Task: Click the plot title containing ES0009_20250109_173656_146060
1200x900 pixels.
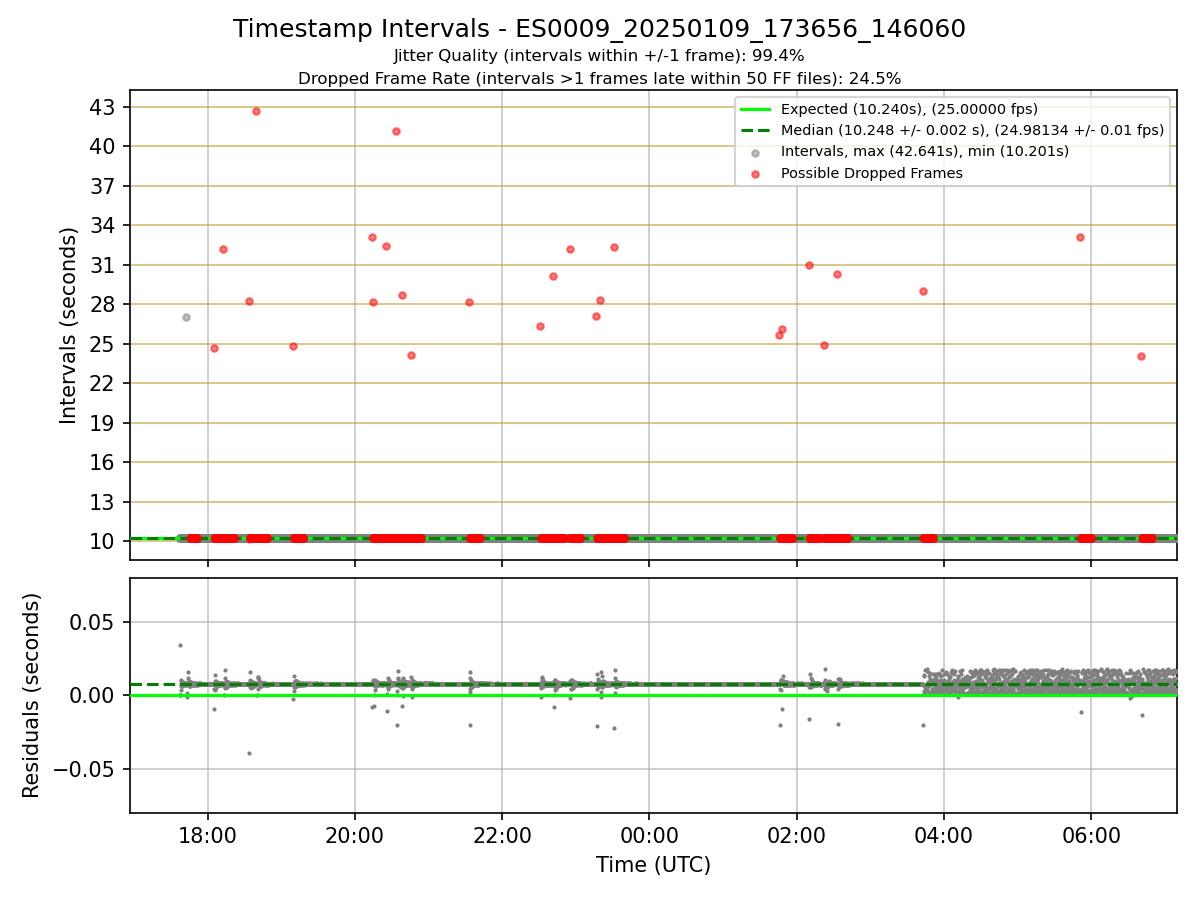Action: [599, 29]
